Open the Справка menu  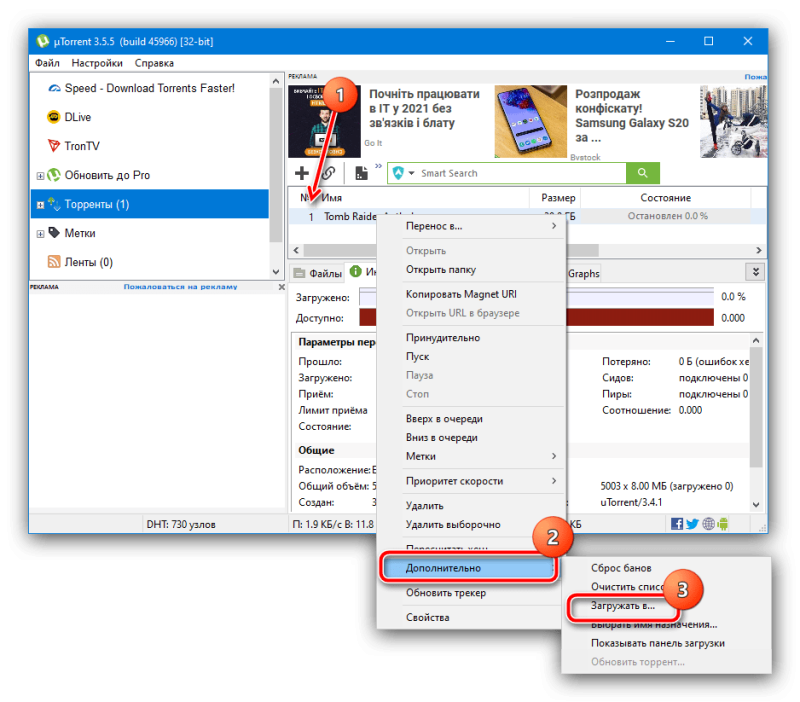154,63
